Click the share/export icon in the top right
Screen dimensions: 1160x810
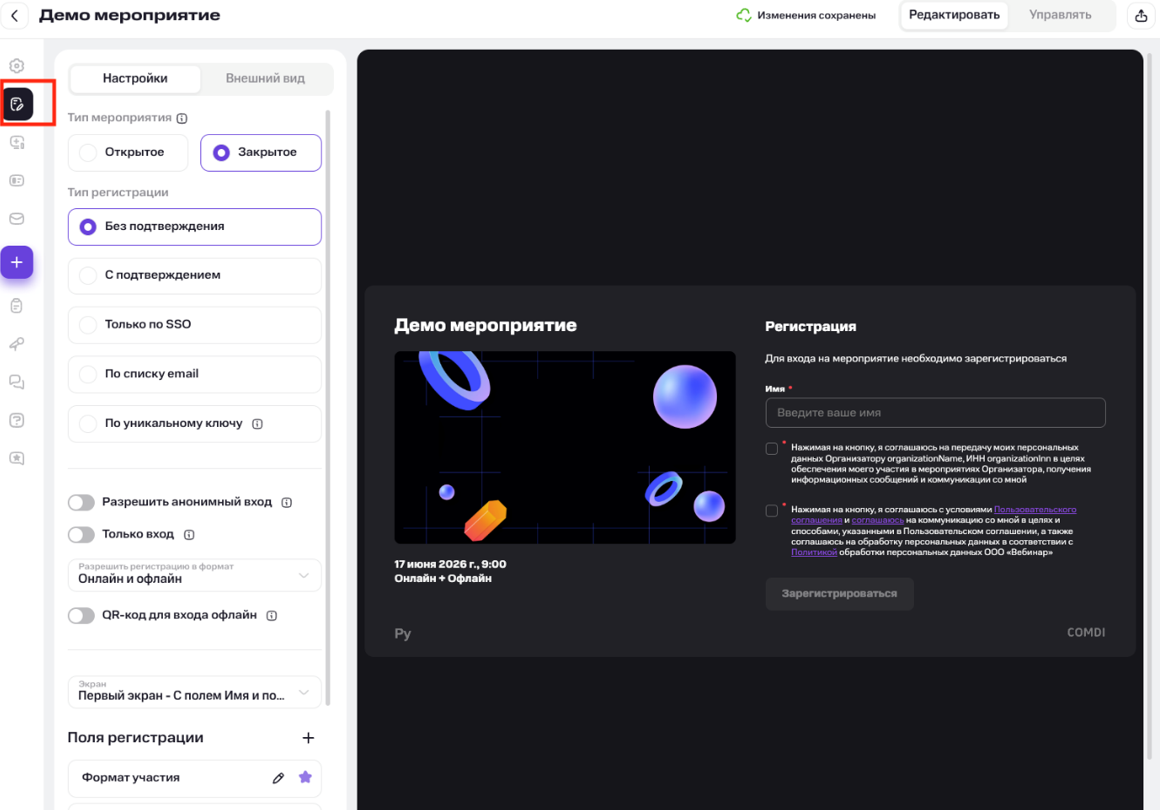(1141, 16)
